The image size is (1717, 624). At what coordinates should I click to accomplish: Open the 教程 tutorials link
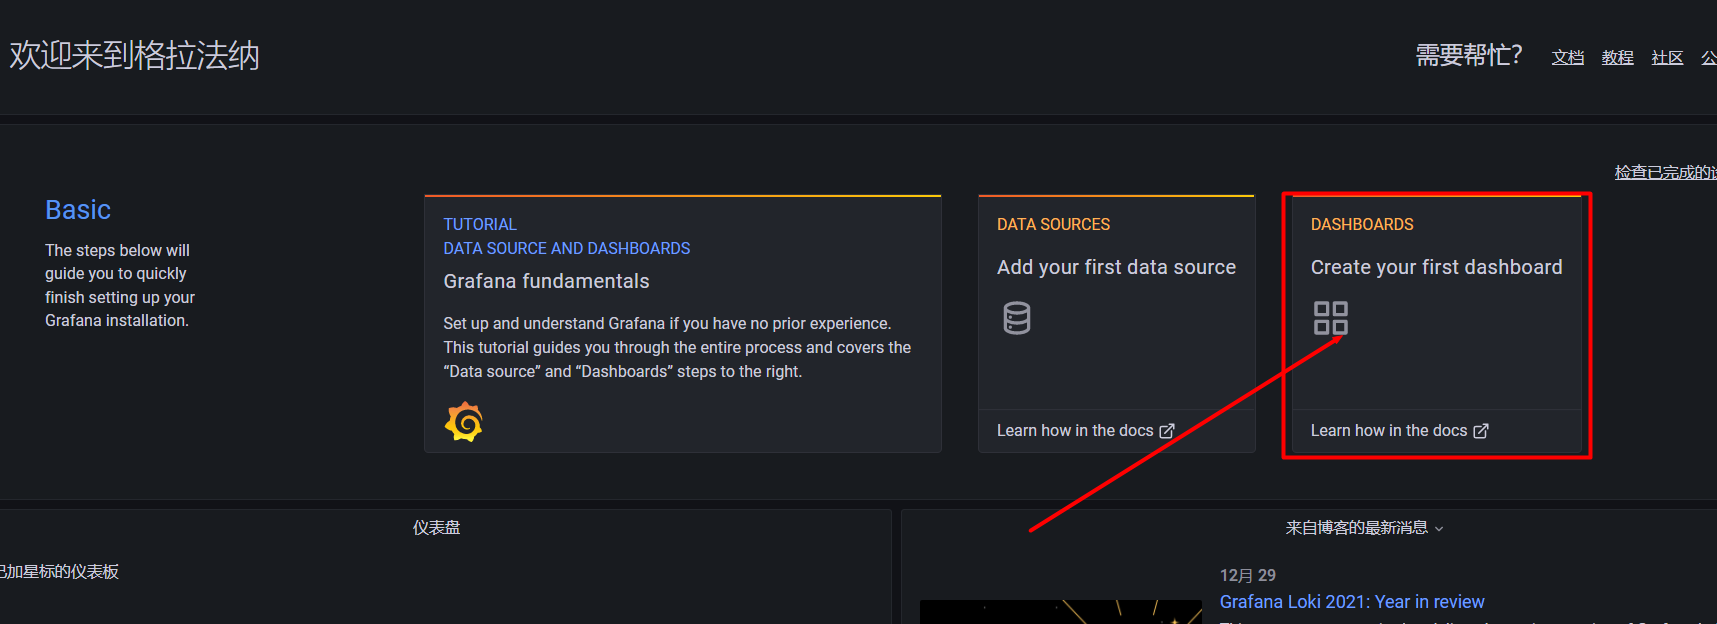click(x=1617, y=58)
